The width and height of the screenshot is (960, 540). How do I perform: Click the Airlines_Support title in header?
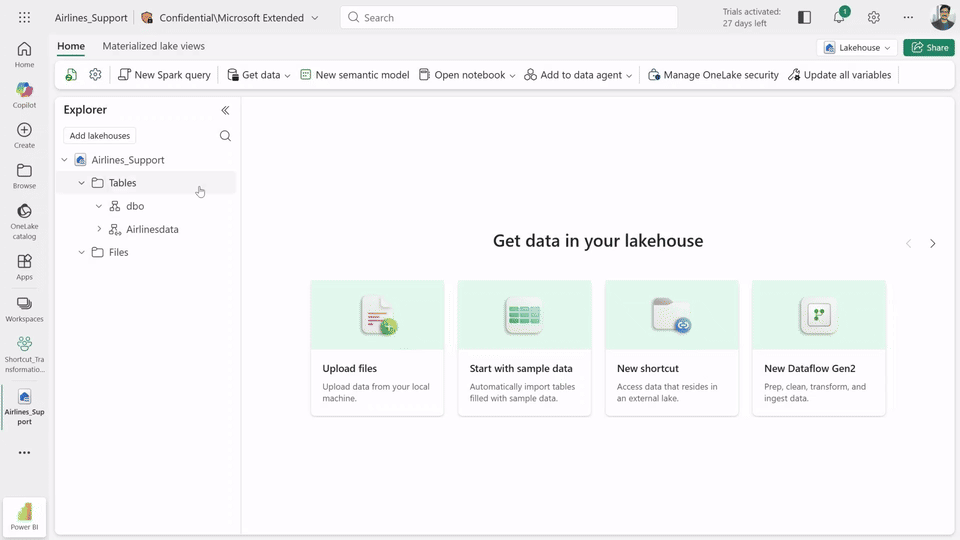tap(91, 18)
